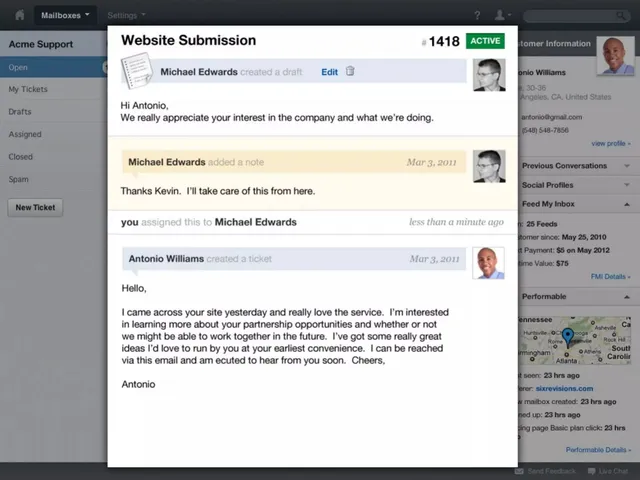Click the Send Feedback envelope icon

click(519, 471)
